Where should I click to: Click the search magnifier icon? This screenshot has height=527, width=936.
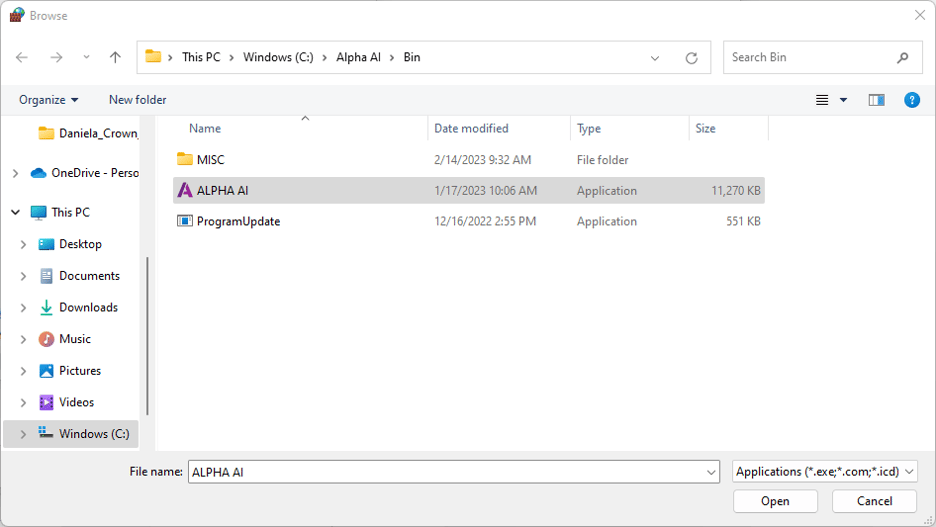coord(903,57)
